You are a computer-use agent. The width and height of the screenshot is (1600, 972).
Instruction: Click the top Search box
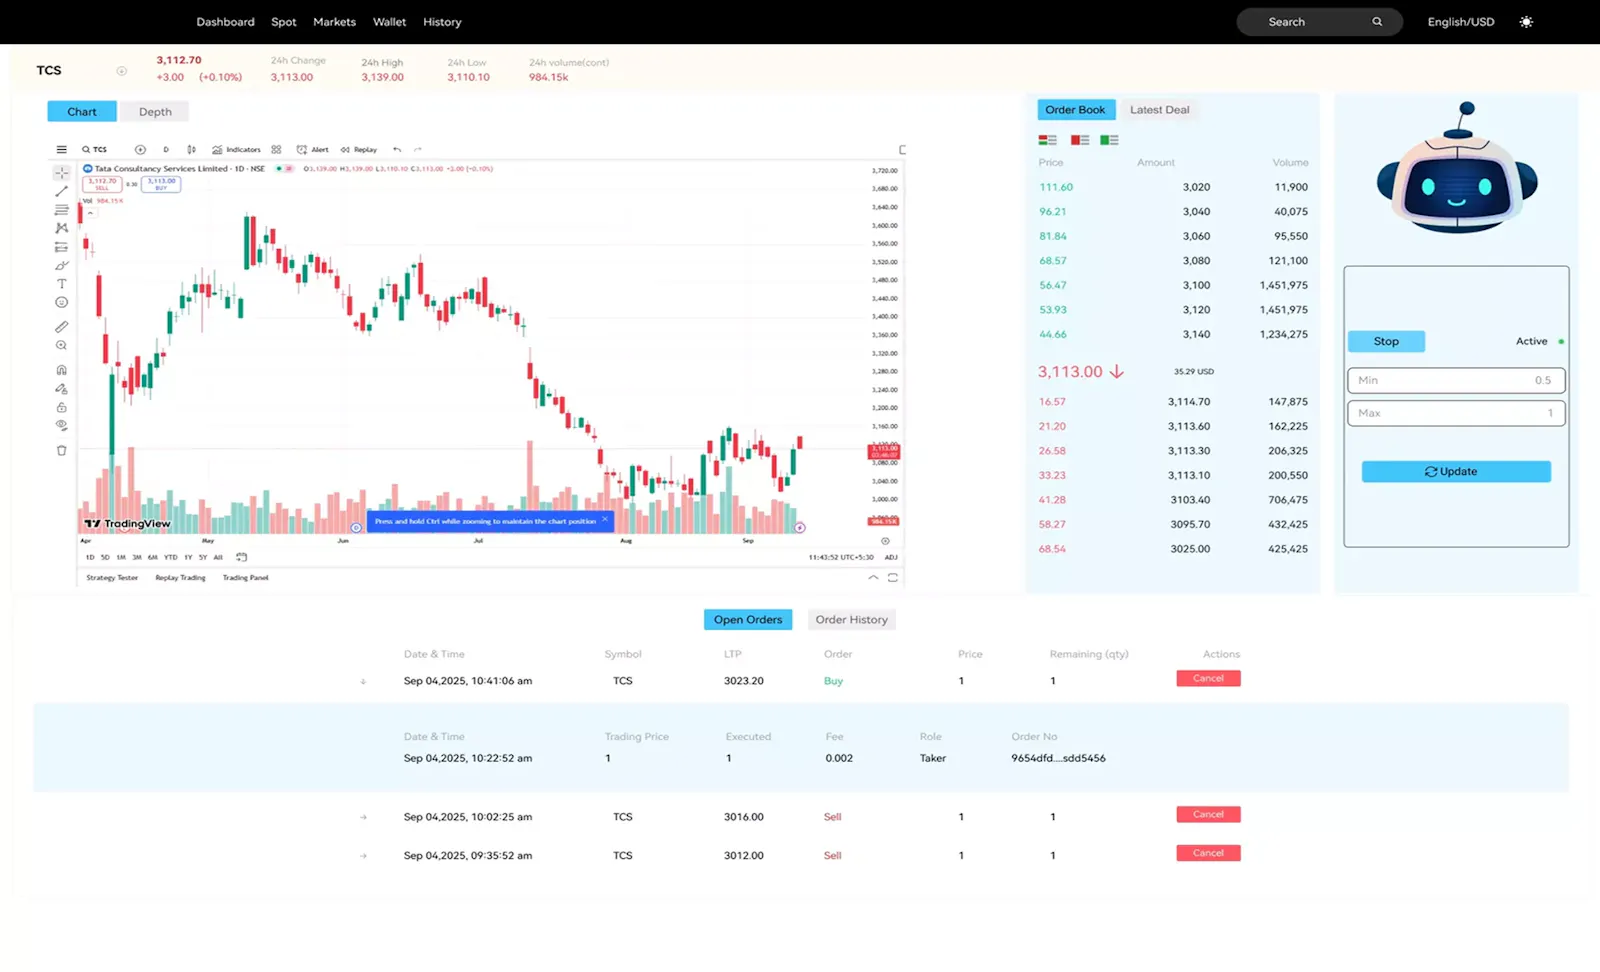click(x=1319, y=22)
